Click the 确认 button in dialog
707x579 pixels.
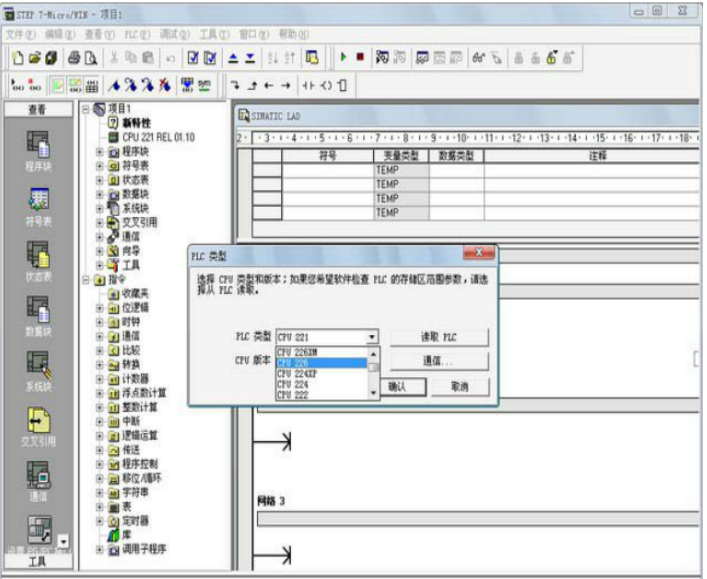pyautogui.click(x=403, y=386)
